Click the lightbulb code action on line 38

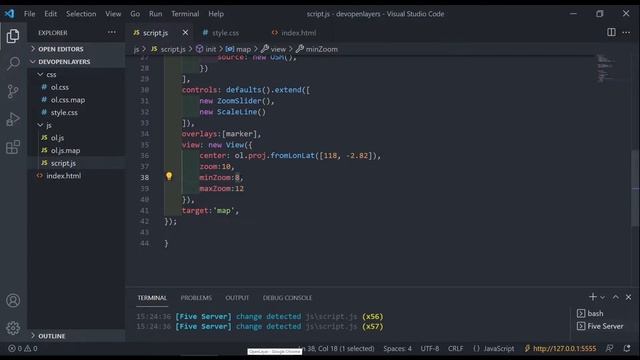click(169, 176)
